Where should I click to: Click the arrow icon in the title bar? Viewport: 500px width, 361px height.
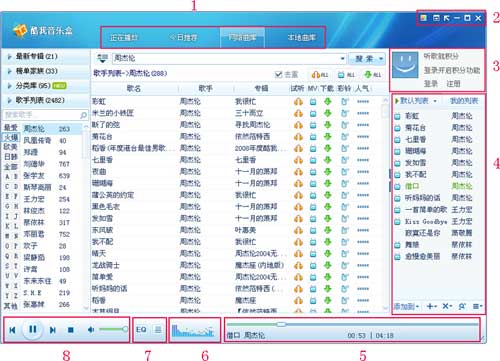click(x=447, y=18)
